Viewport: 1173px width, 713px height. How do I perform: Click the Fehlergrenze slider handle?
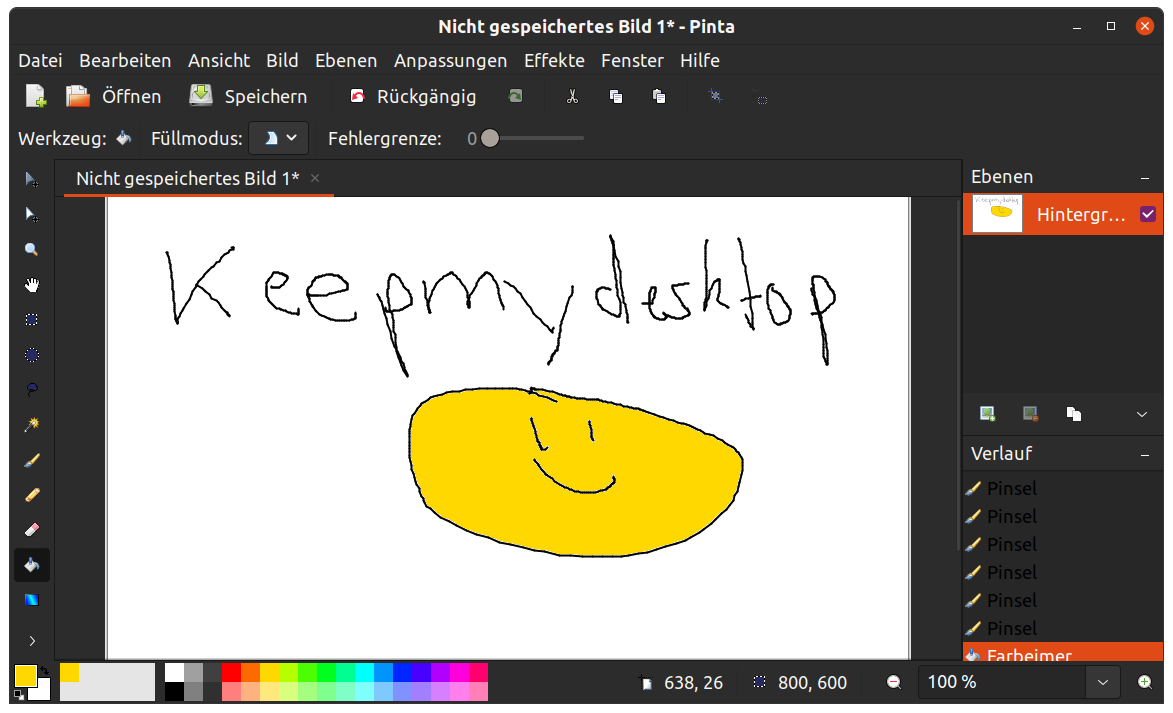point(489,139)
